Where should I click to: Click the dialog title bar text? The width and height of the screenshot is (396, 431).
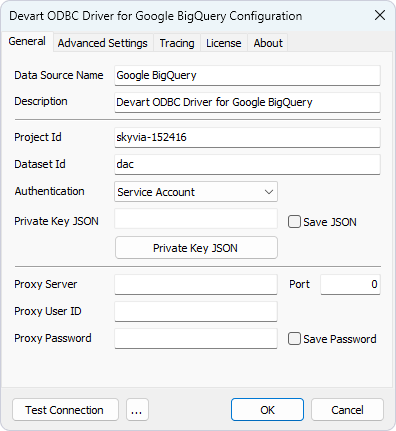coord(156,16)
